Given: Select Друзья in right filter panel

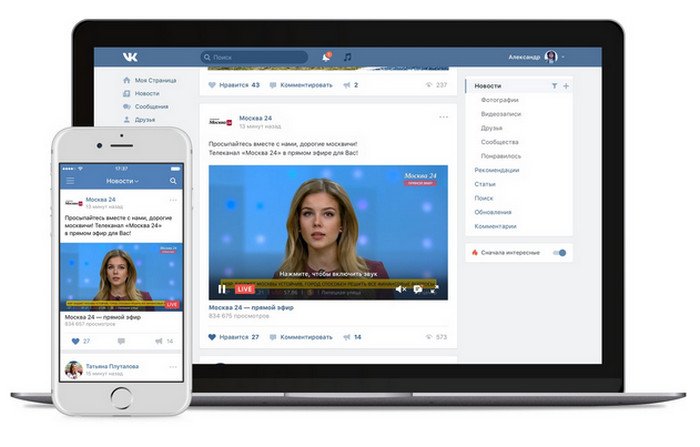Looking at the screenshot, I should pos(492,128).
